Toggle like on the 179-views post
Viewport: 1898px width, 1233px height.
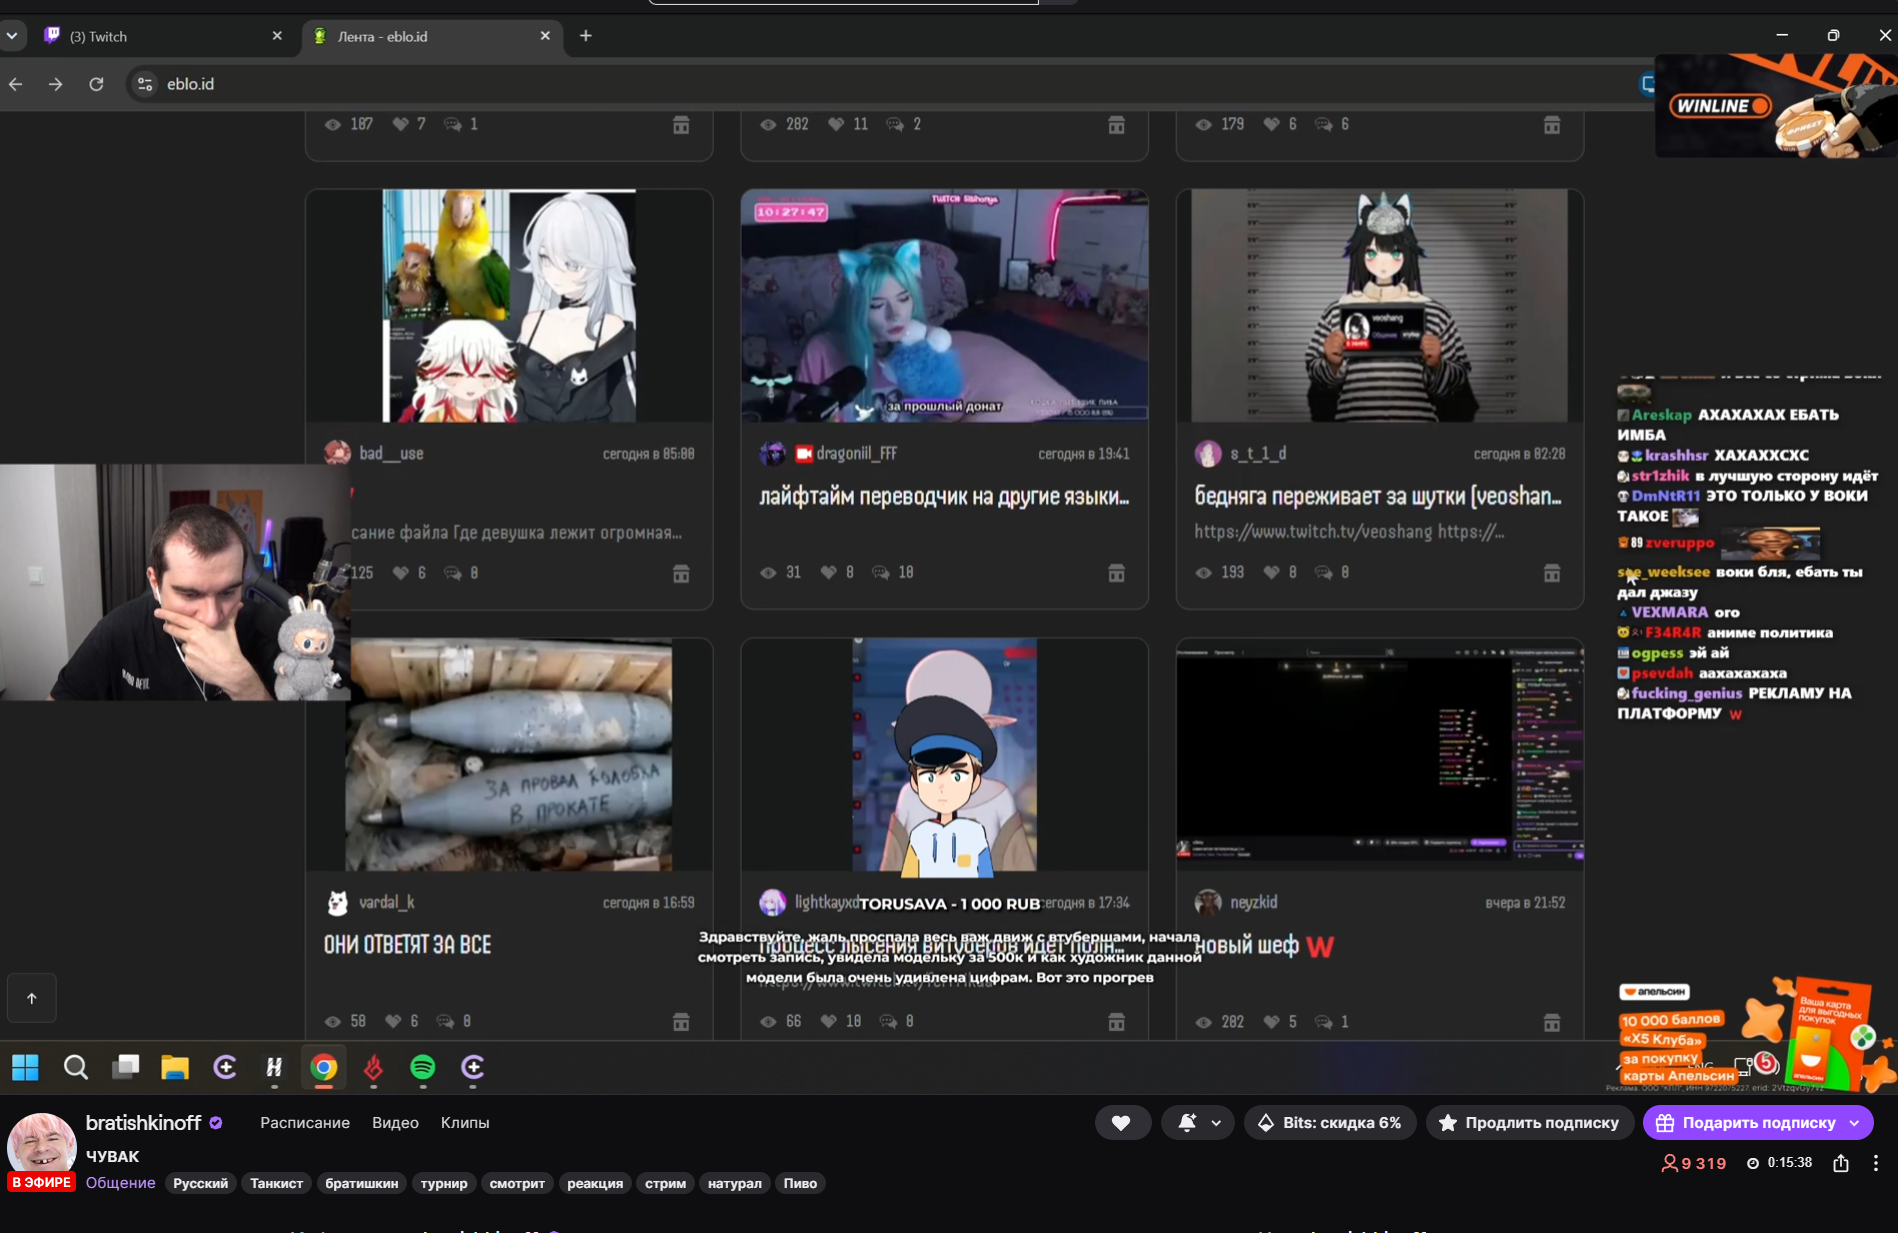coord(1271,124)
